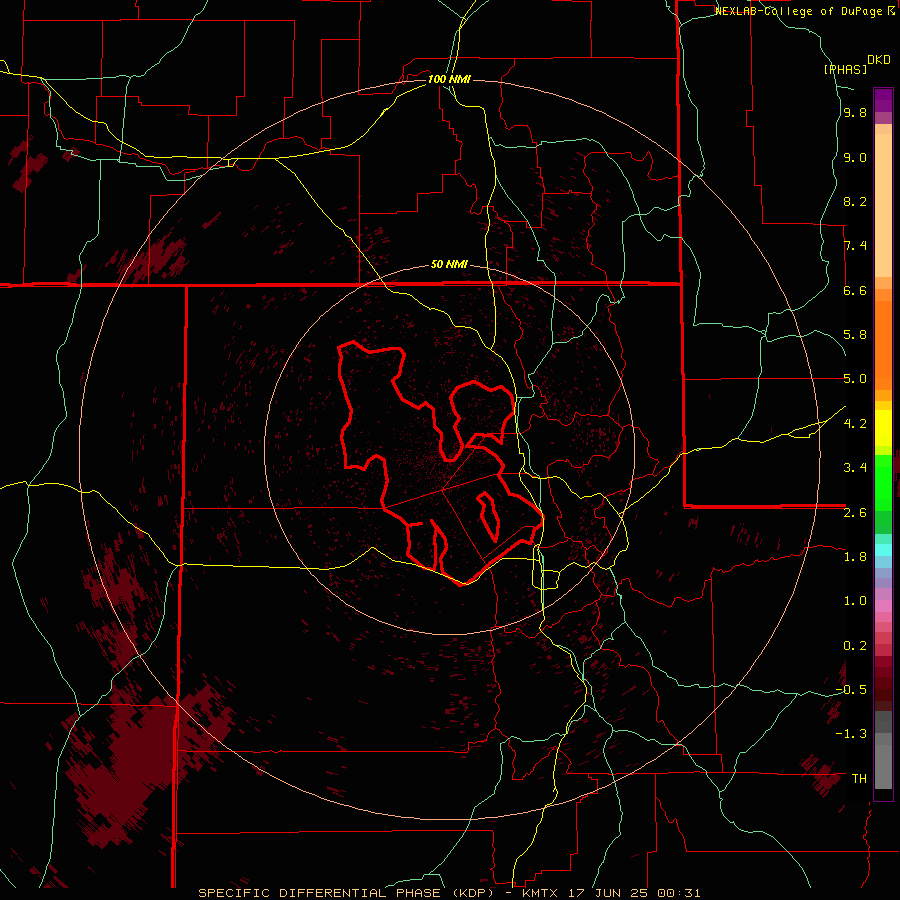Image resolution: width=900 pixels, height=900 pixels.
Task: Pick the cyan segment of the color scale
Action: [x=883, y=549]
